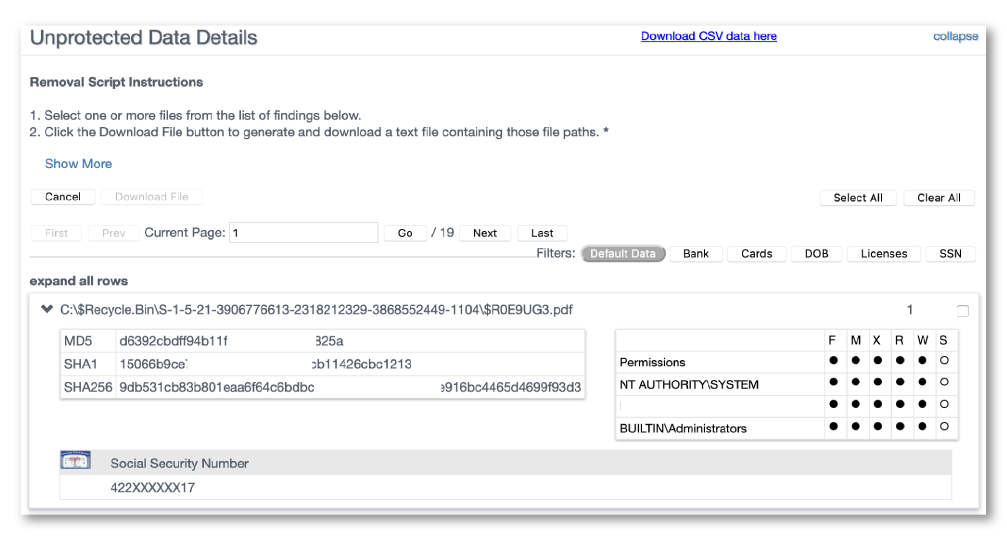Click the SHA1 label cell

click(x=88, y=364)
